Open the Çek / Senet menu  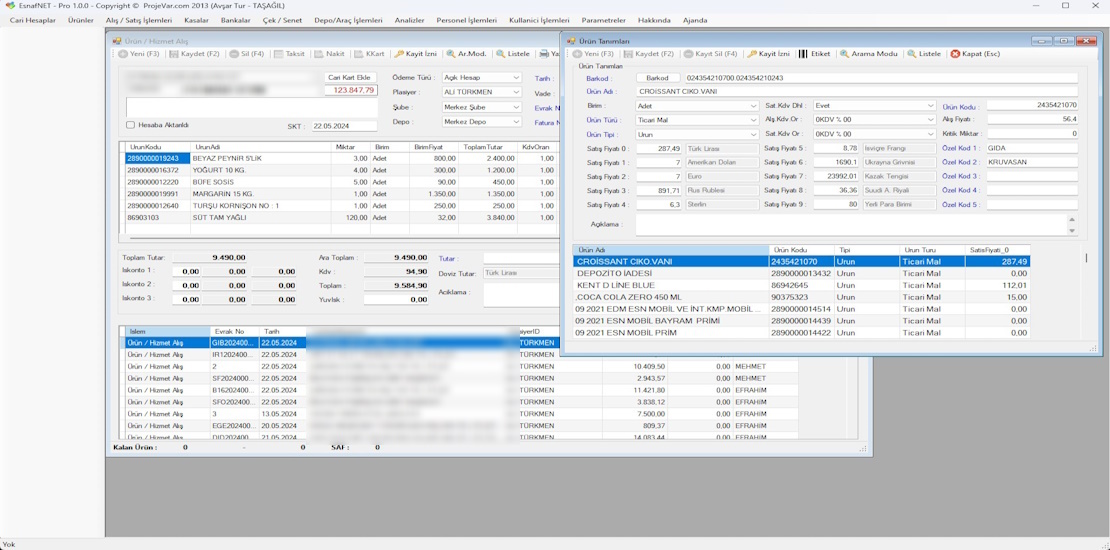(282, 21)
